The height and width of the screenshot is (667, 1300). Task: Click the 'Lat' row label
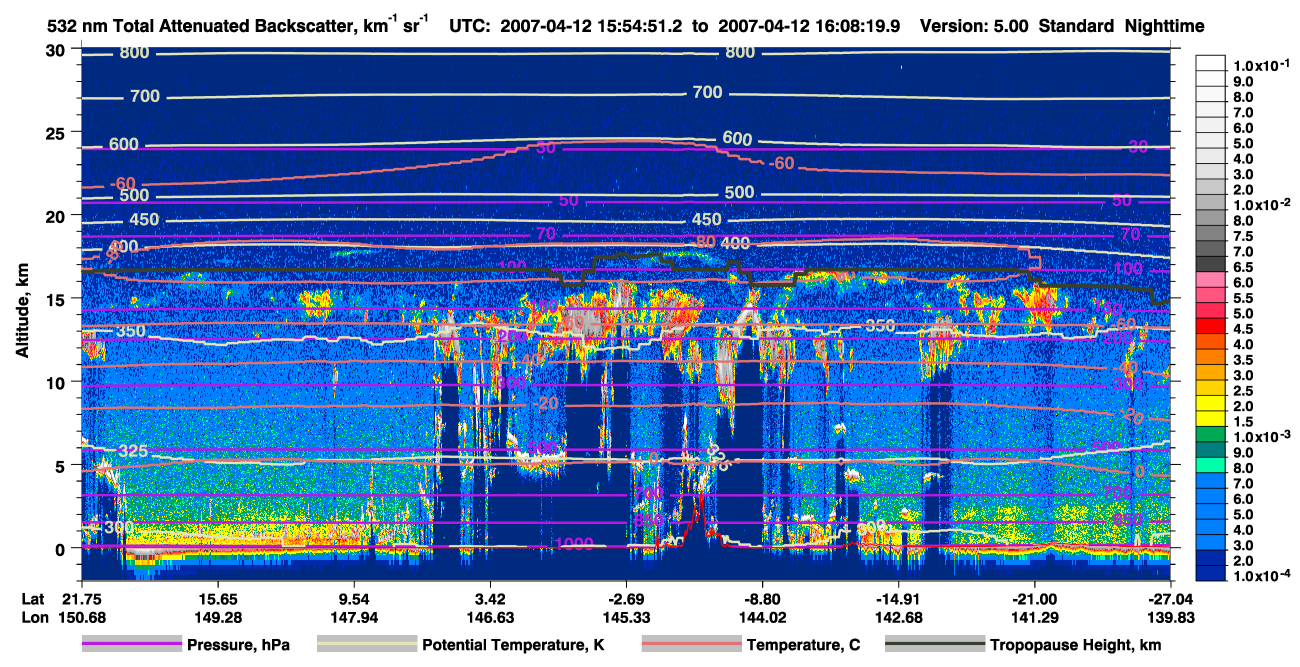coord(33,598)
